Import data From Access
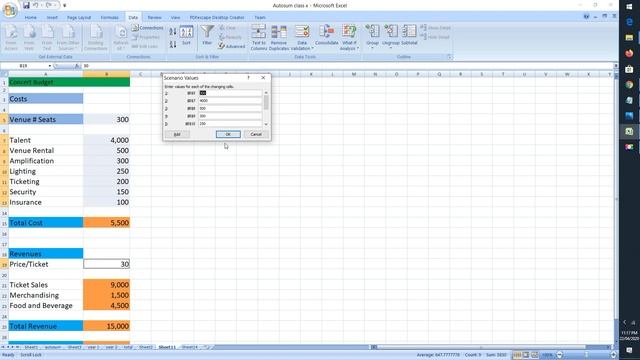This screenshot has height=360, width=640. point(11,38)
